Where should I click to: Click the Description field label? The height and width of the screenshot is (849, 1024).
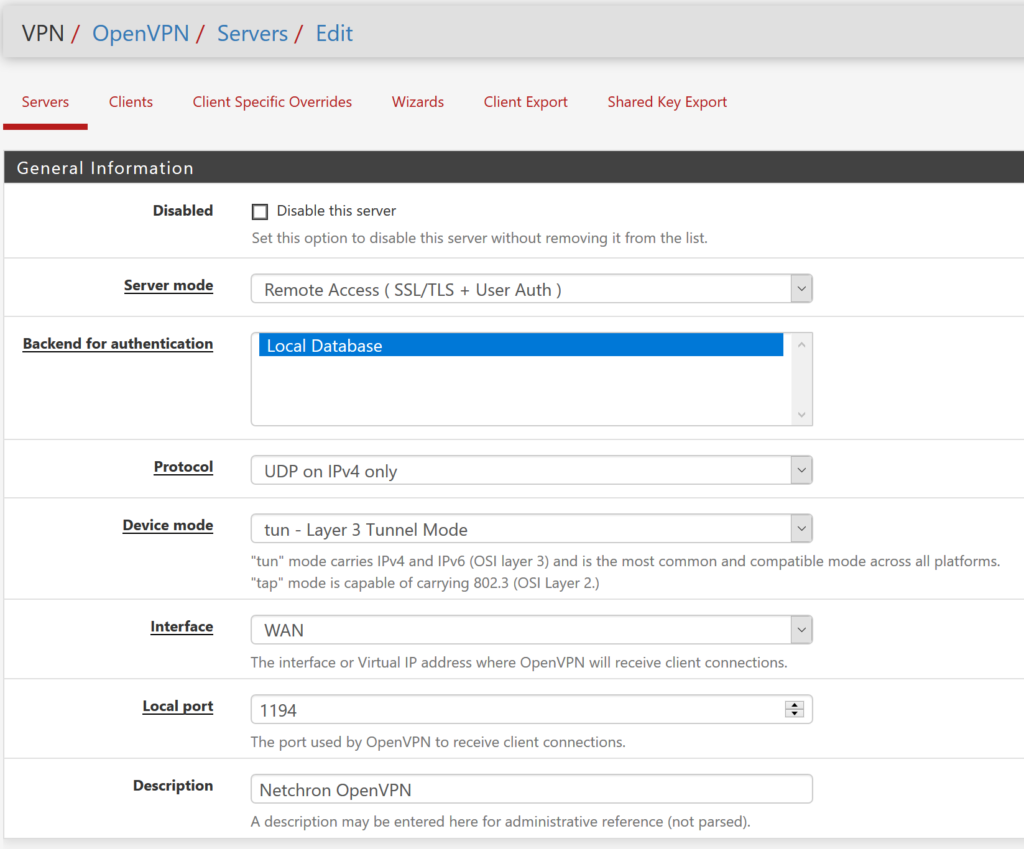point(173,786)
